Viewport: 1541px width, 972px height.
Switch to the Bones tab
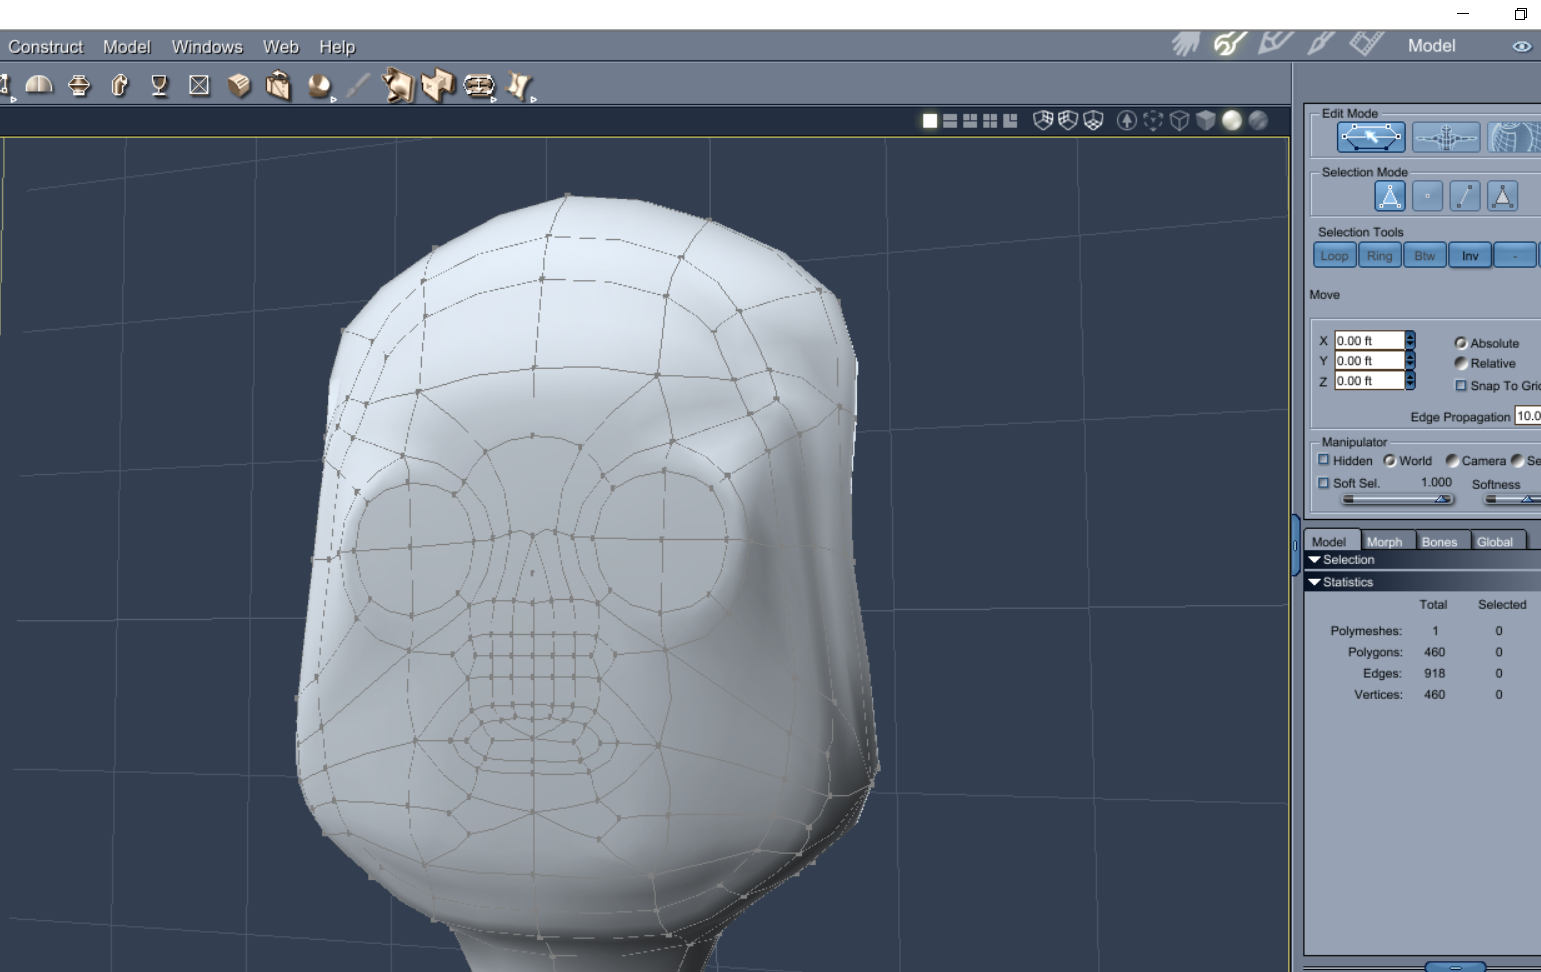click(1440, 541)
